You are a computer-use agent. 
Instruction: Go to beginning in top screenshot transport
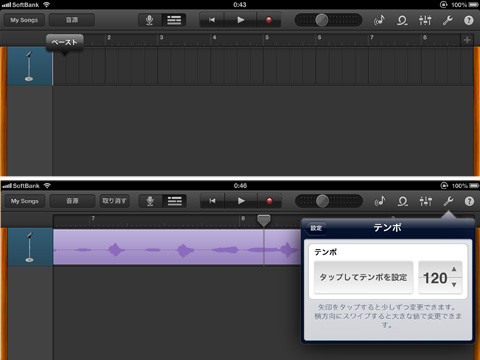tap(212, 20)
